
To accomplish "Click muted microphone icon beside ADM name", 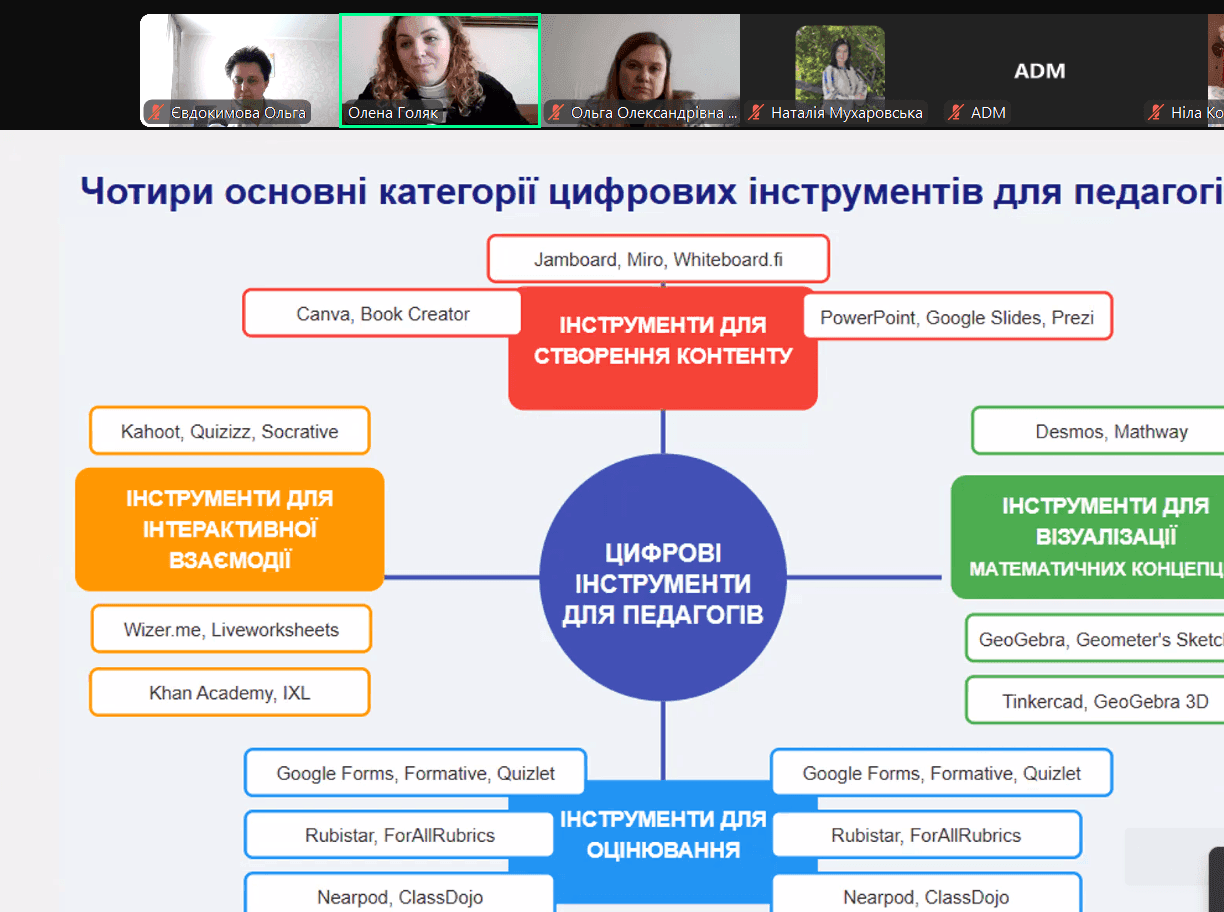I will point(957,113).
